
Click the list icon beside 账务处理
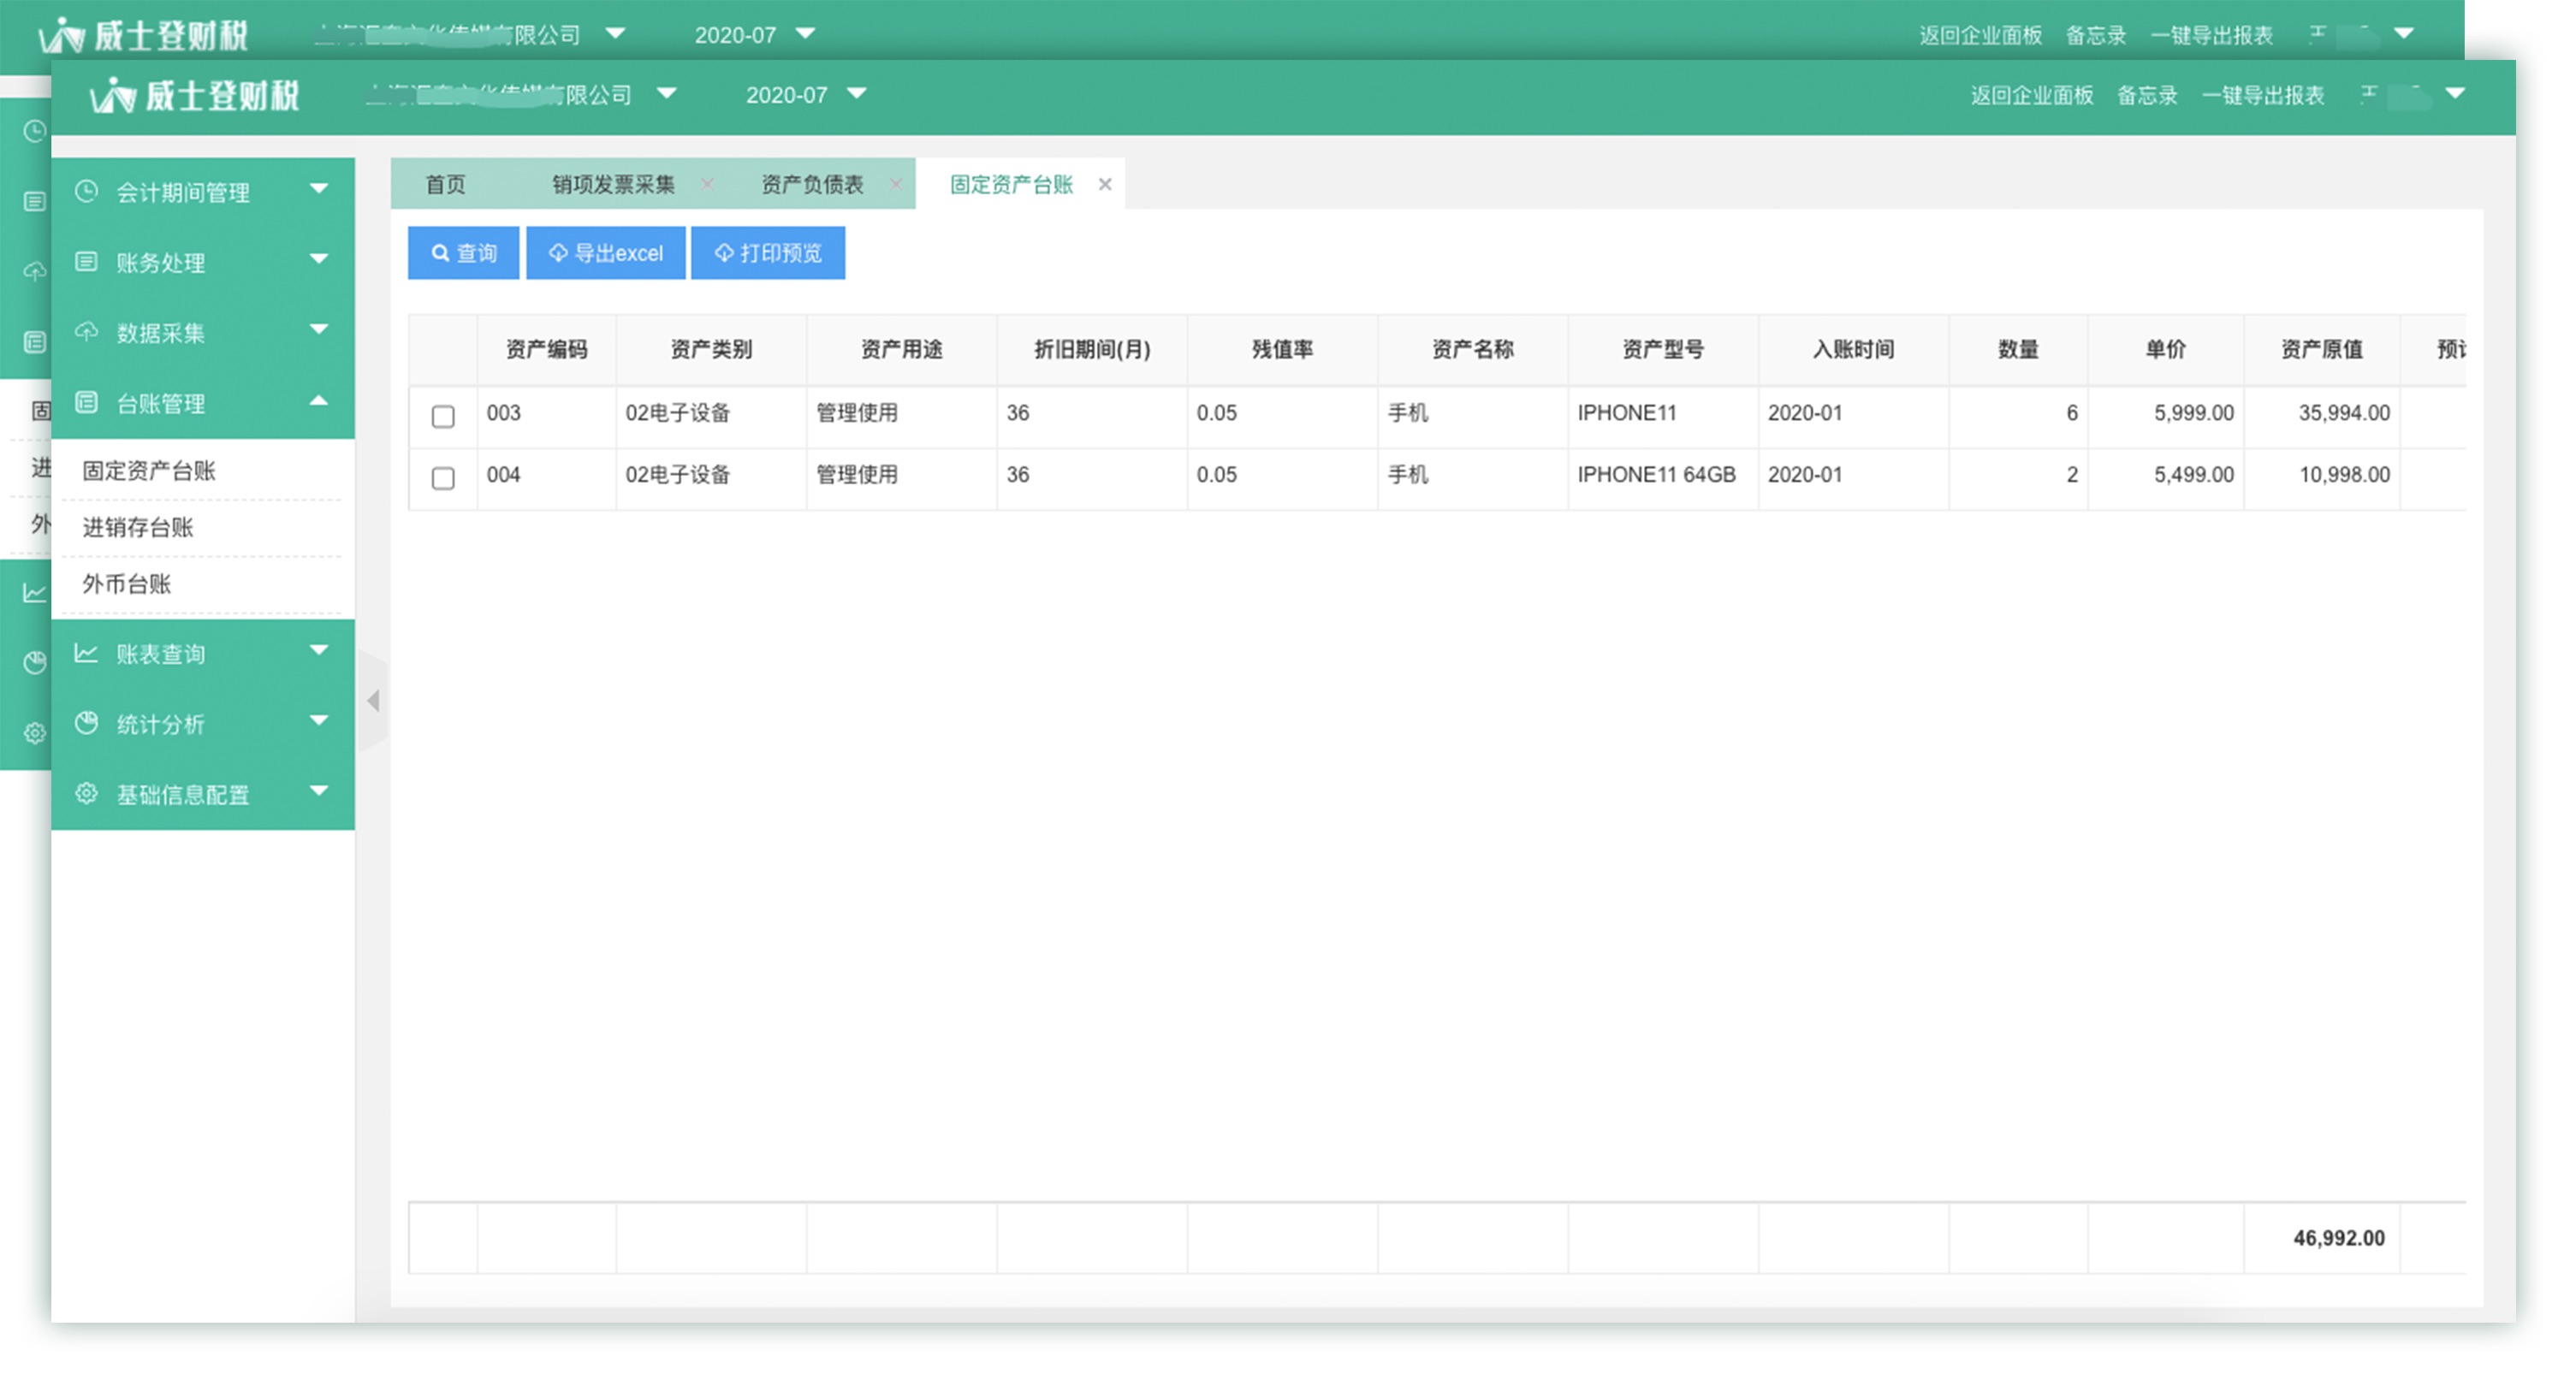point(86,261)
